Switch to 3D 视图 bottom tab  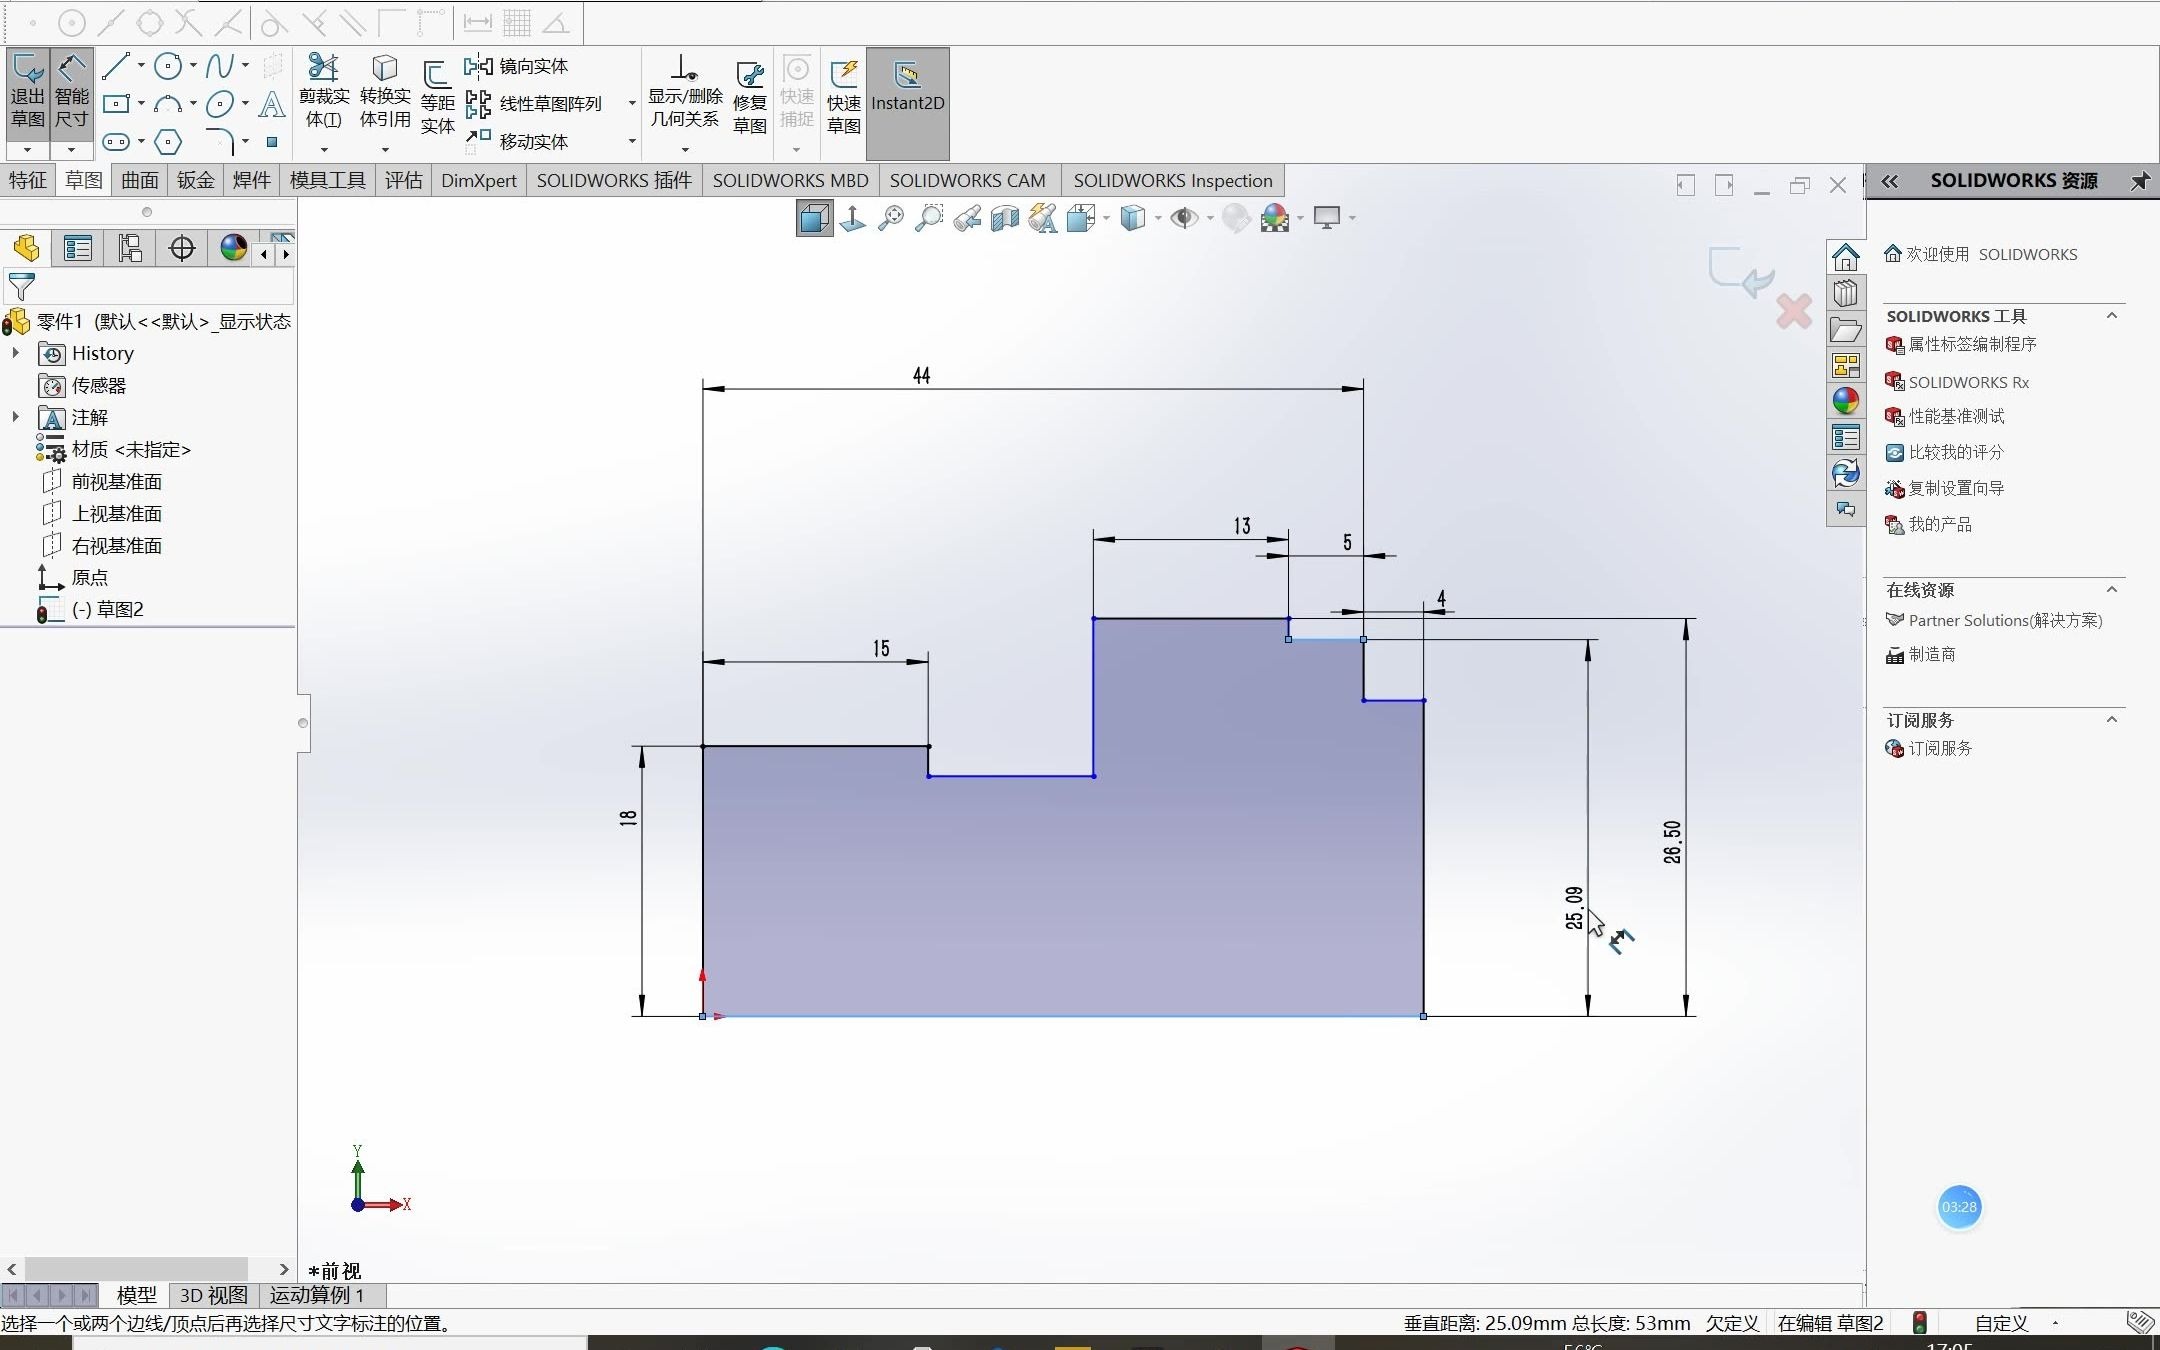tap(214, 1295)
